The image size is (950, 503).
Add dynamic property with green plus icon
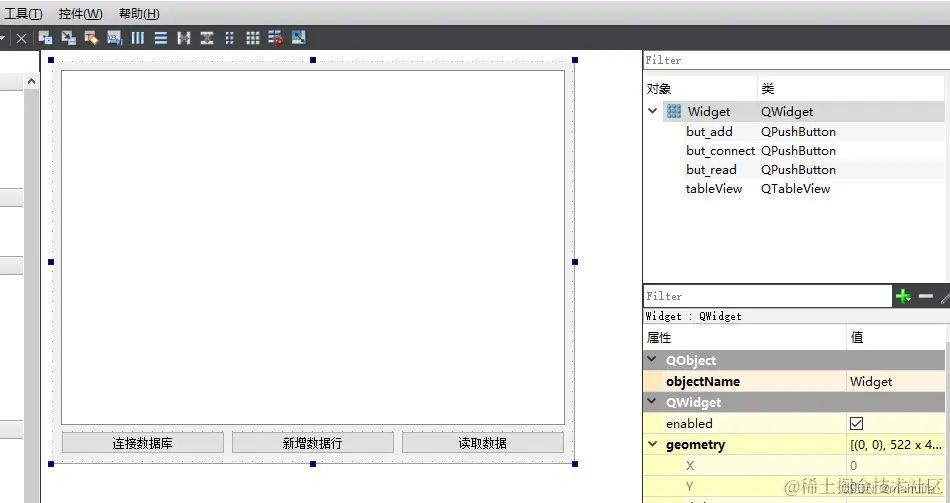(x=903, y=296)
